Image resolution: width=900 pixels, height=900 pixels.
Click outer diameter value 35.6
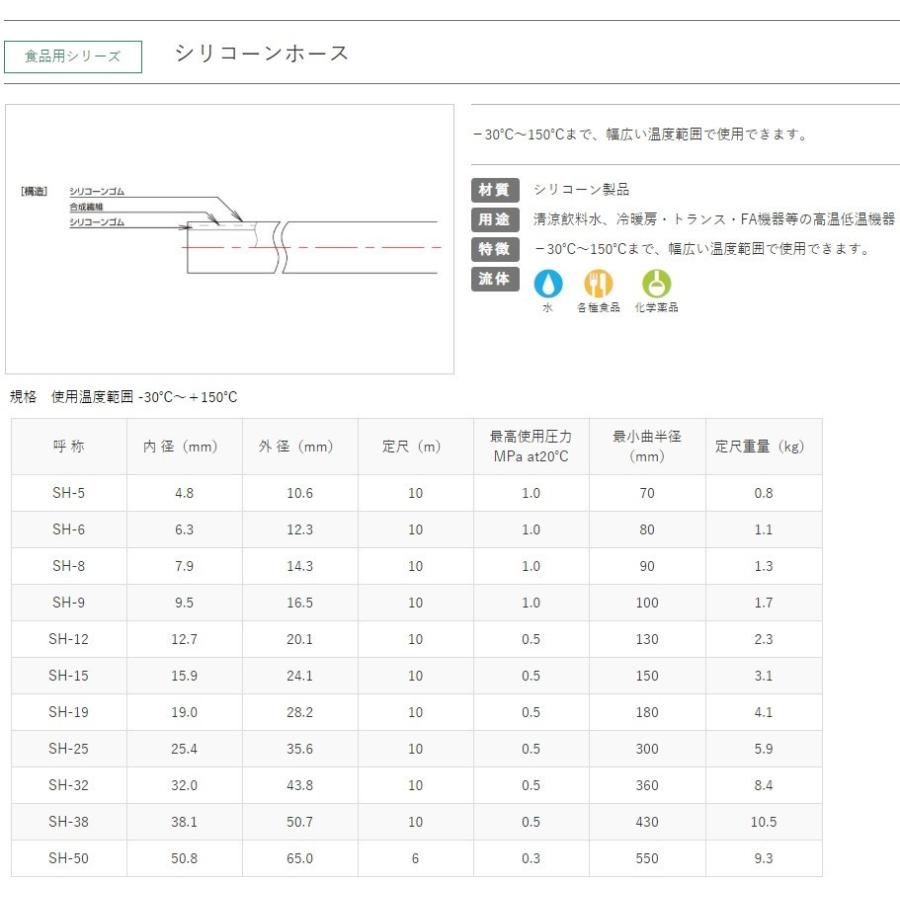300,748
